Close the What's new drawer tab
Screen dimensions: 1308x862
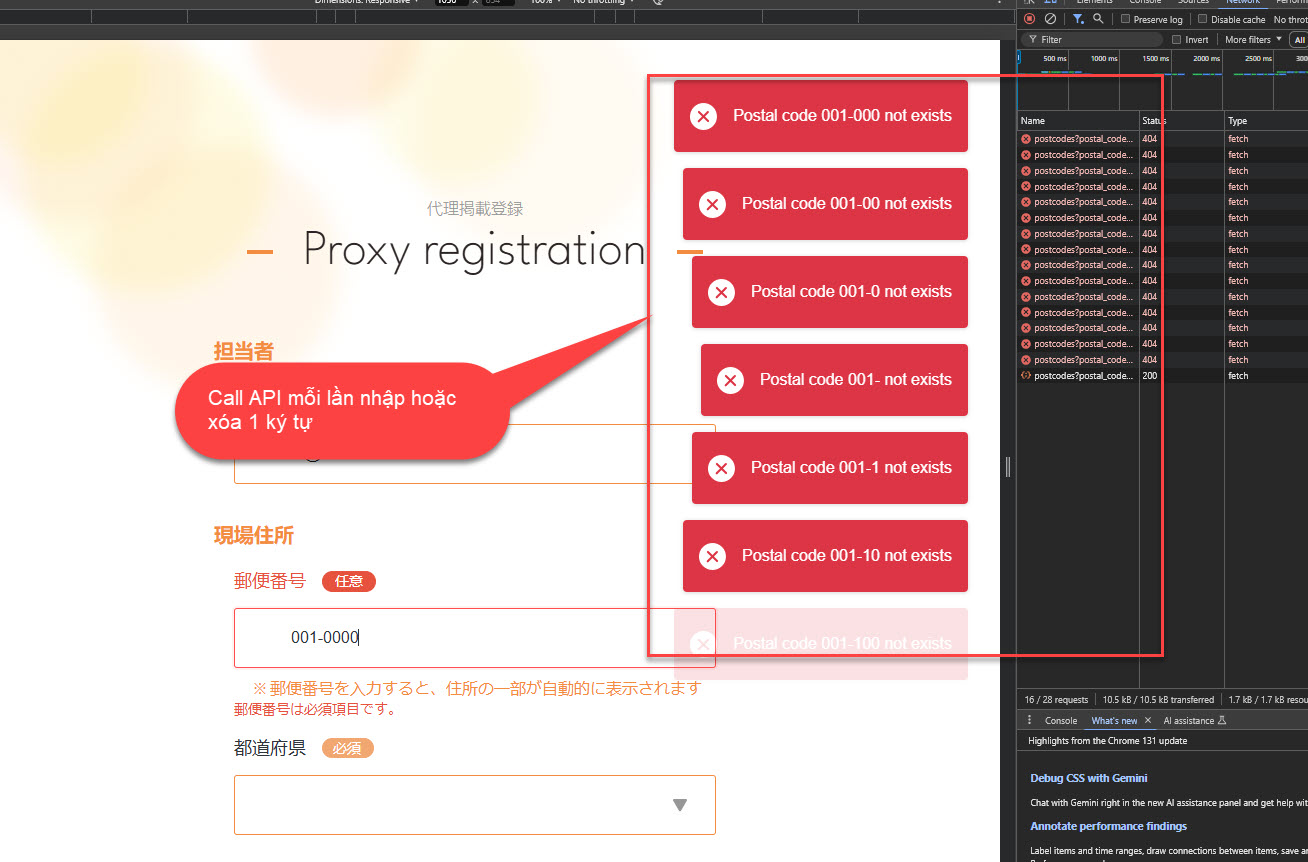coord(1147,720)
